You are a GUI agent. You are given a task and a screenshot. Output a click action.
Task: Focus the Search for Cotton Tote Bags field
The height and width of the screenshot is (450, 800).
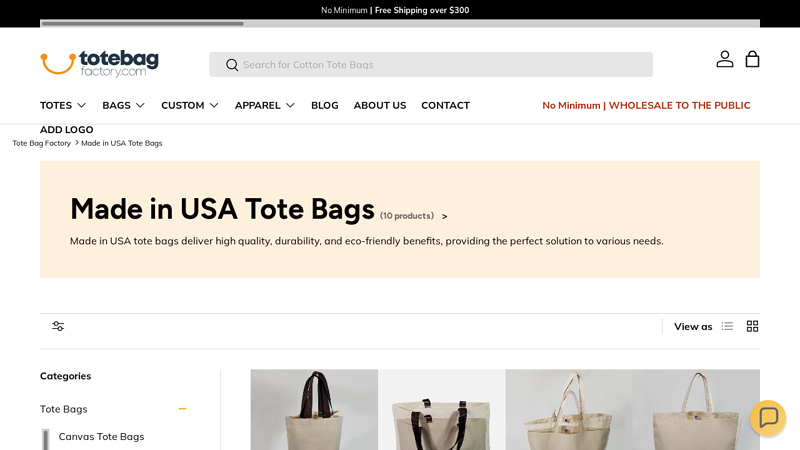pyautogui.click(x=431, y=64)
